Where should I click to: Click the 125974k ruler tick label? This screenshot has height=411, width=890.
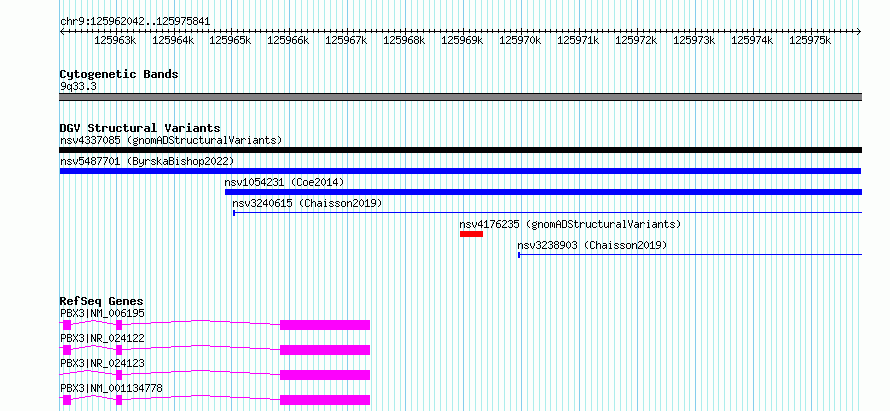click(752, 40)
